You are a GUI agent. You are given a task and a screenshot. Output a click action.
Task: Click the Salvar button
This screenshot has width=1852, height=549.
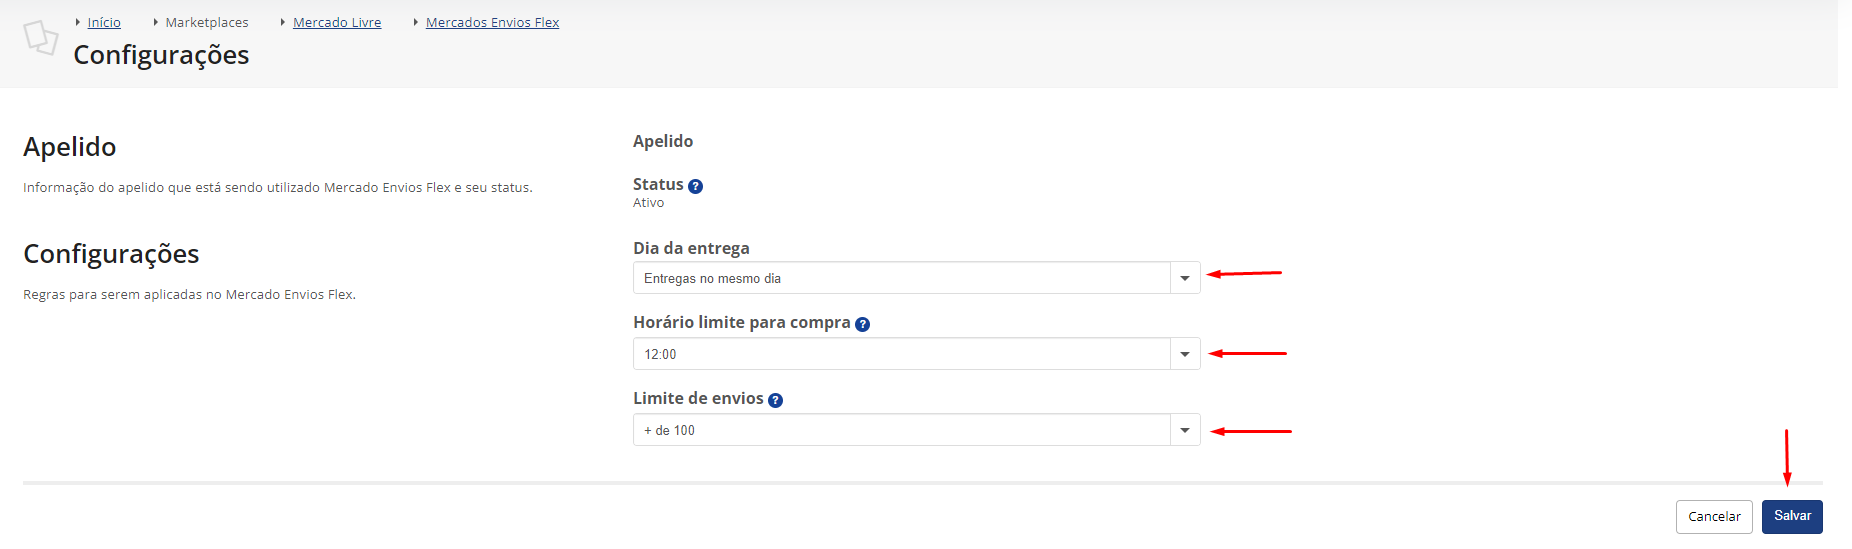pos(1792,516)
